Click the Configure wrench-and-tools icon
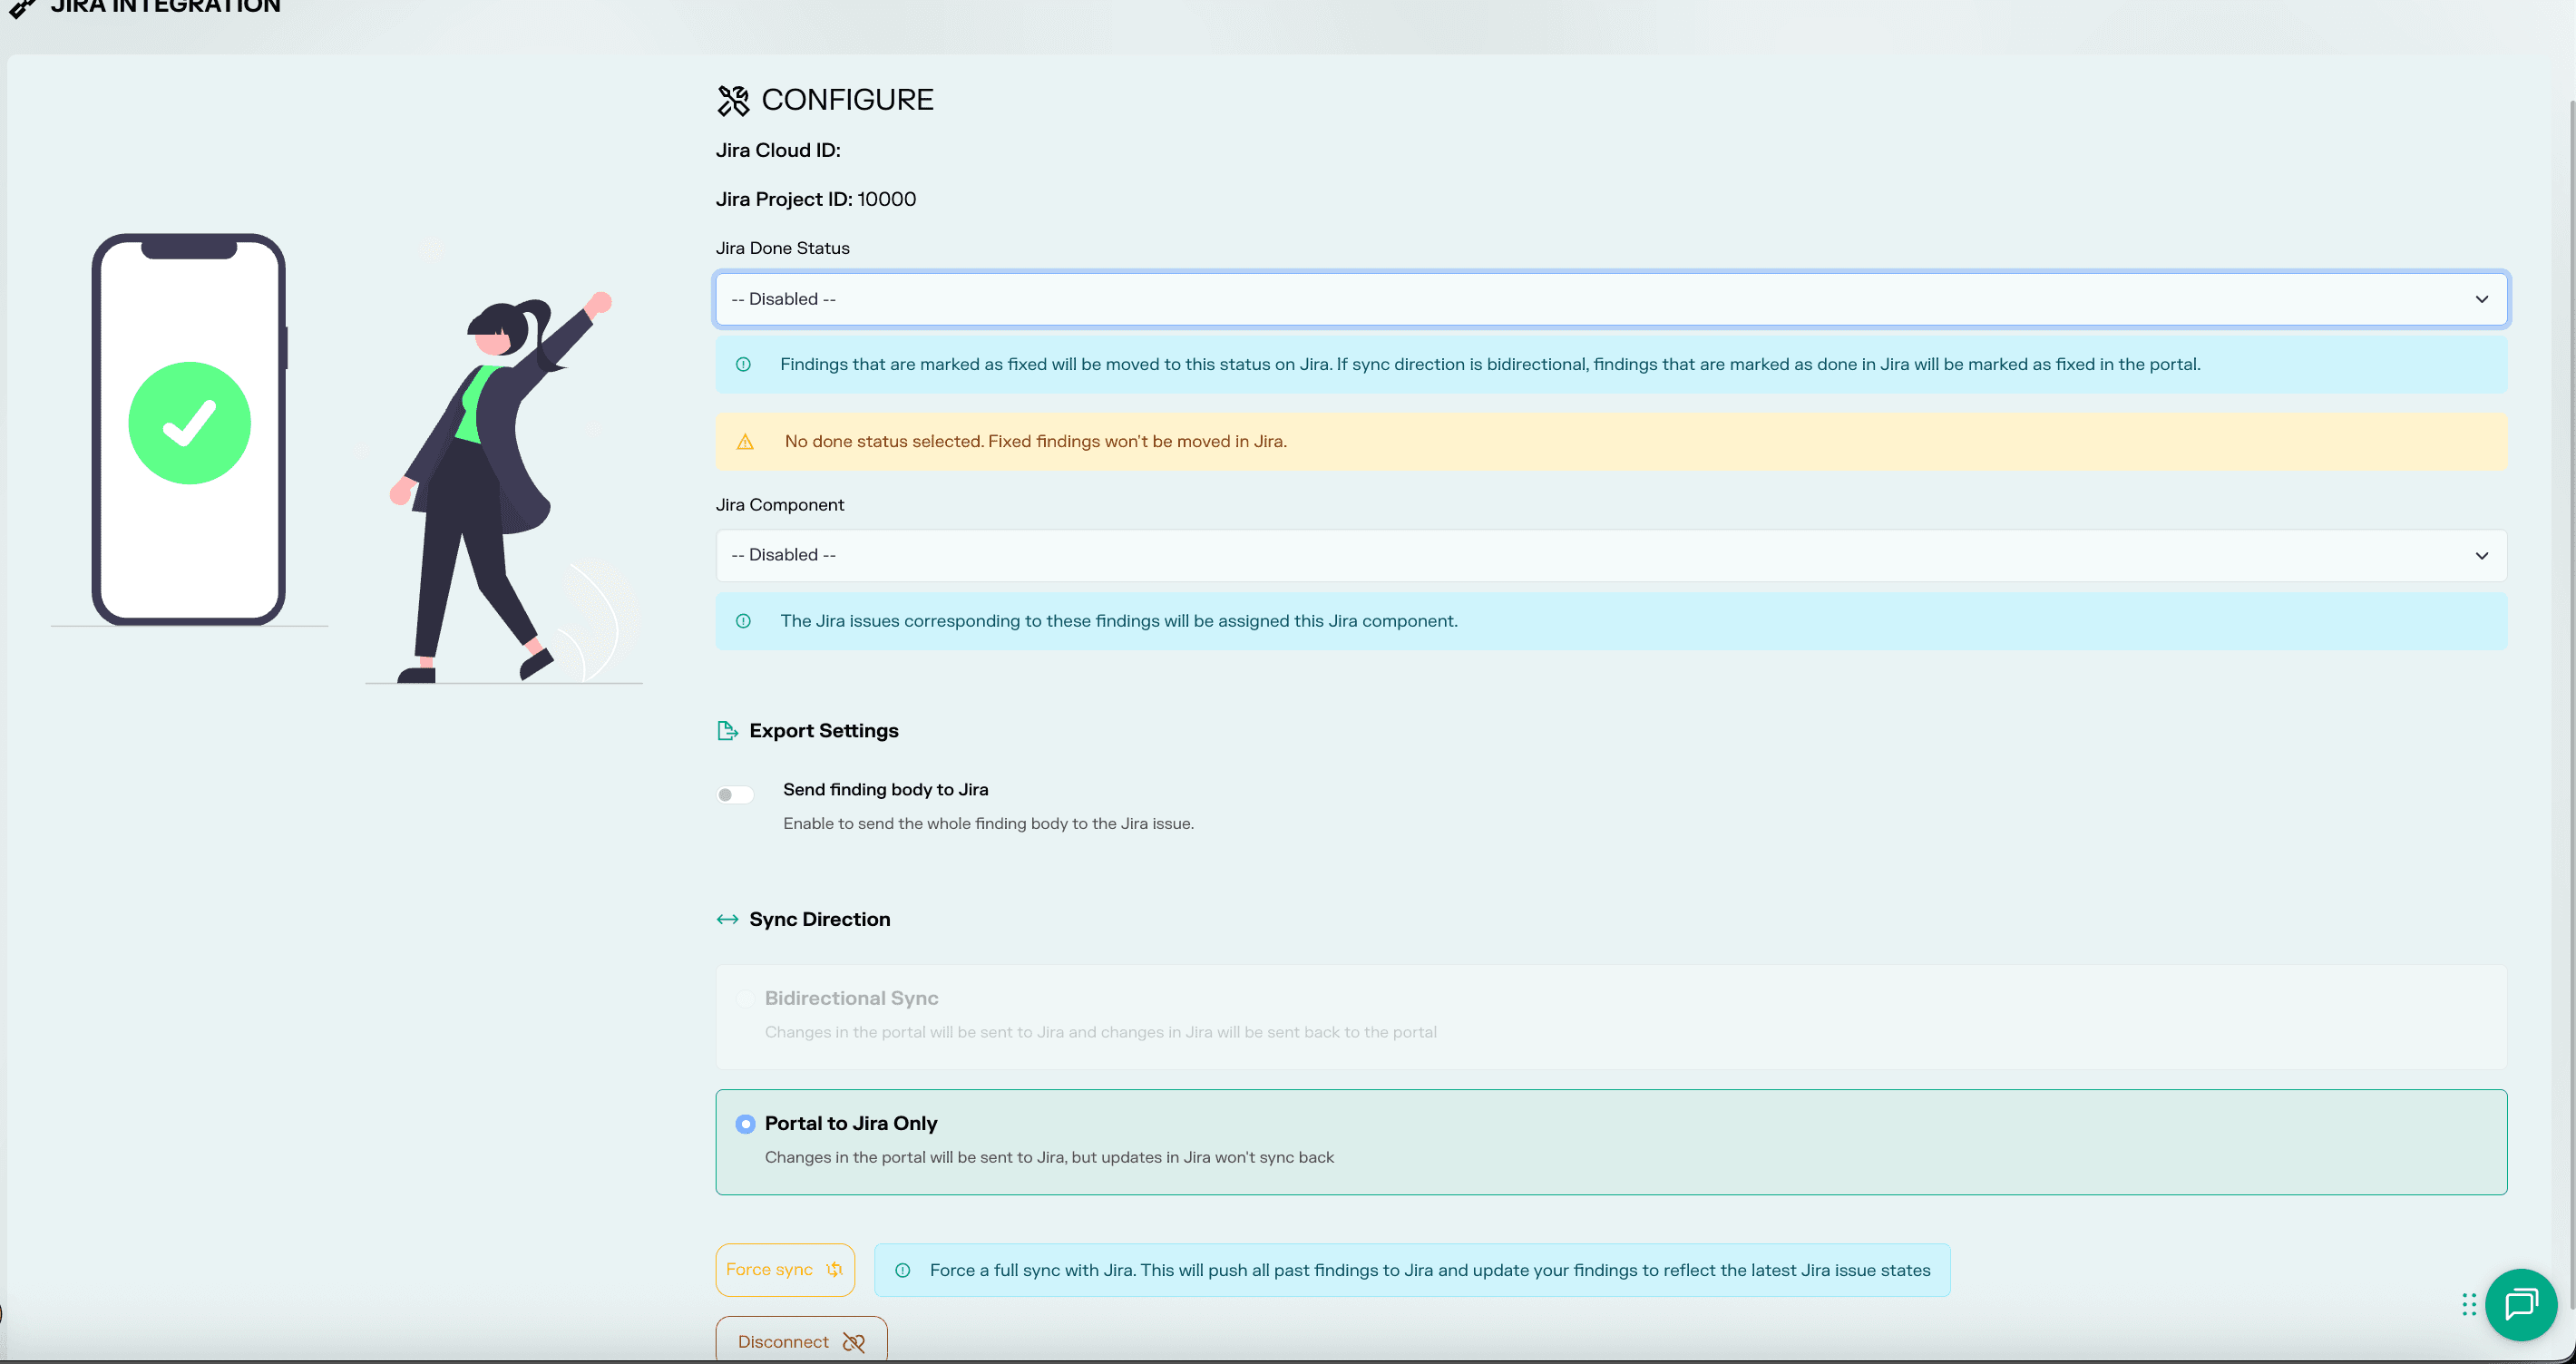Screen dimensions: 2576x1364 tap(733, 100)
